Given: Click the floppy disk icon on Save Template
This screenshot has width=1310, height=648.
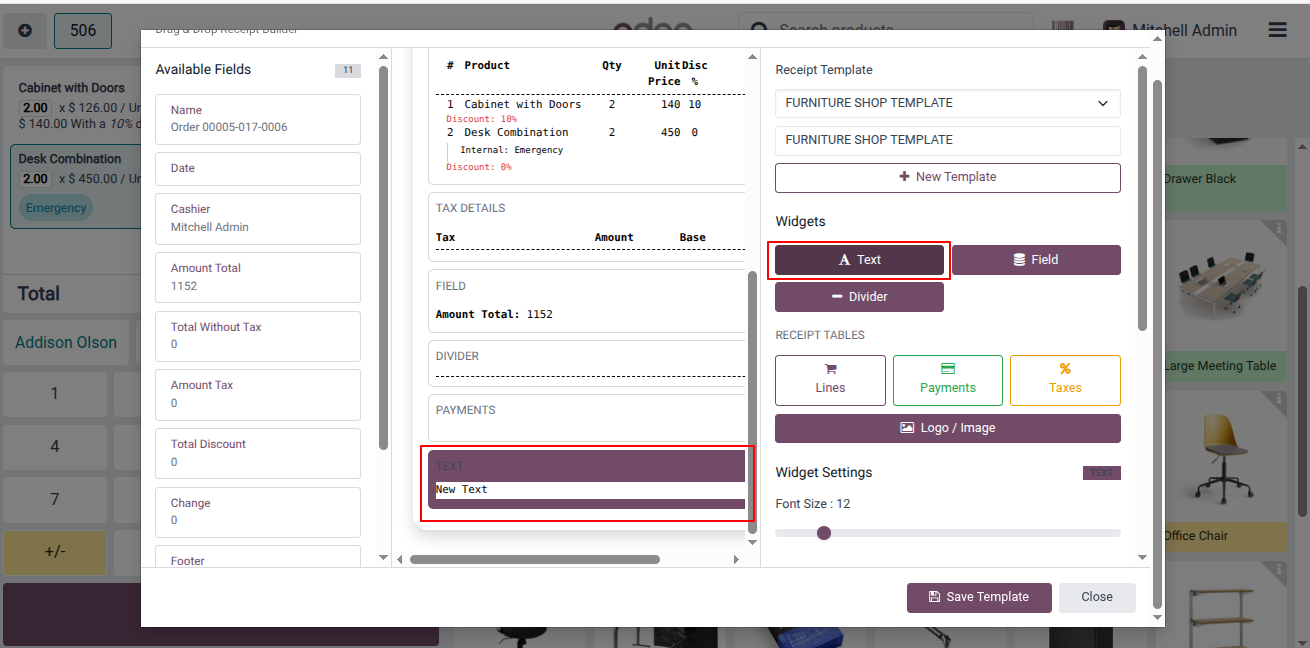Looking at the screenshot, I should coord(935,597).
